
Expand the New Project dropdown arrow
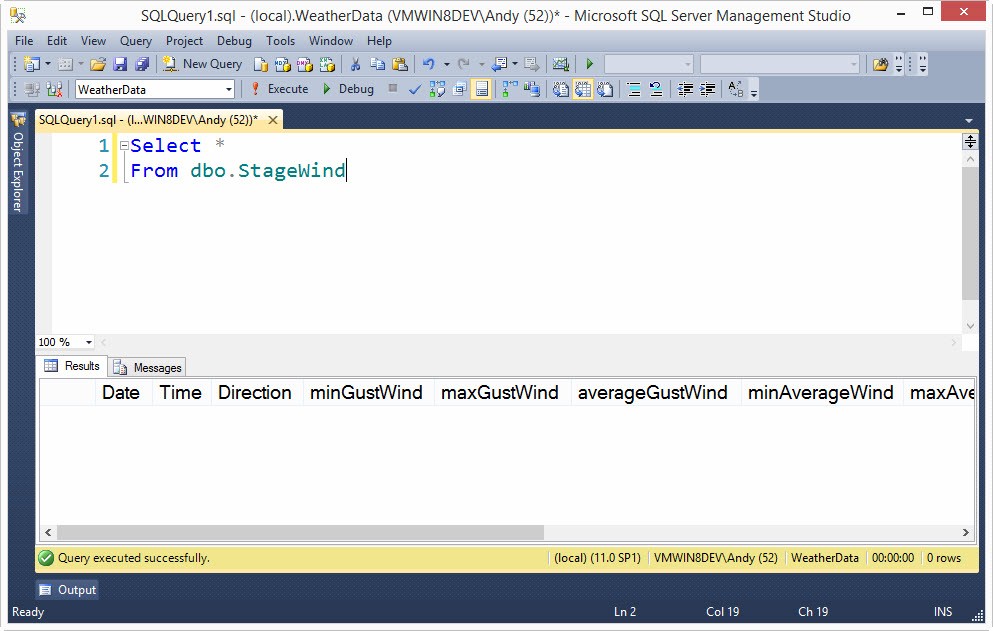pyautogui.click(x=47, y=64)
